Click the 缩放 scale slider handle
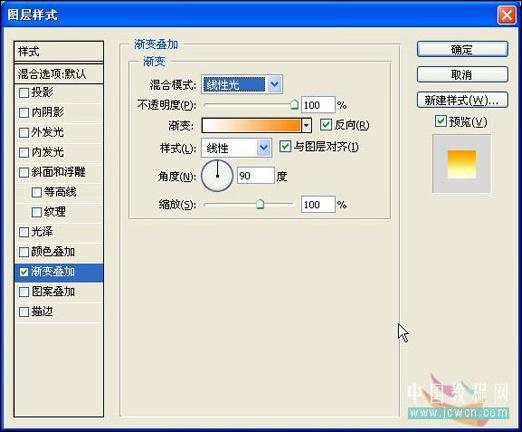 260,204
